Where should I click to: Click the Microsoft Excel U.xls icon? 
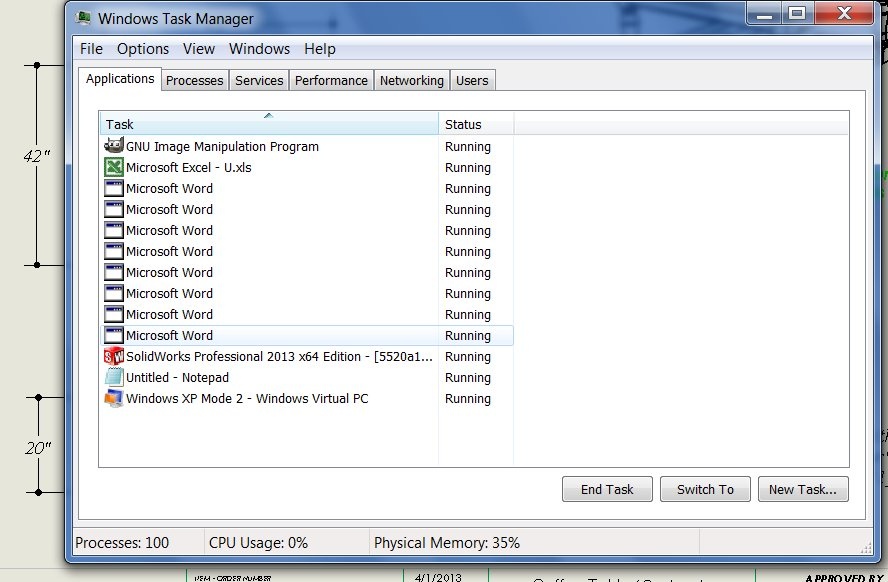click(114, 167)
